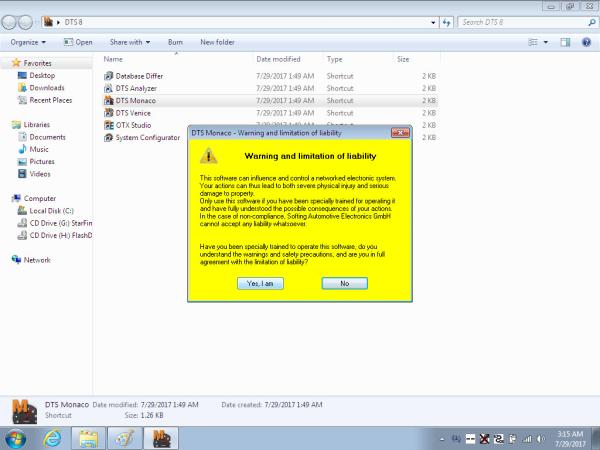Switch to Windows Explorer taskbar button

[88, 439]
